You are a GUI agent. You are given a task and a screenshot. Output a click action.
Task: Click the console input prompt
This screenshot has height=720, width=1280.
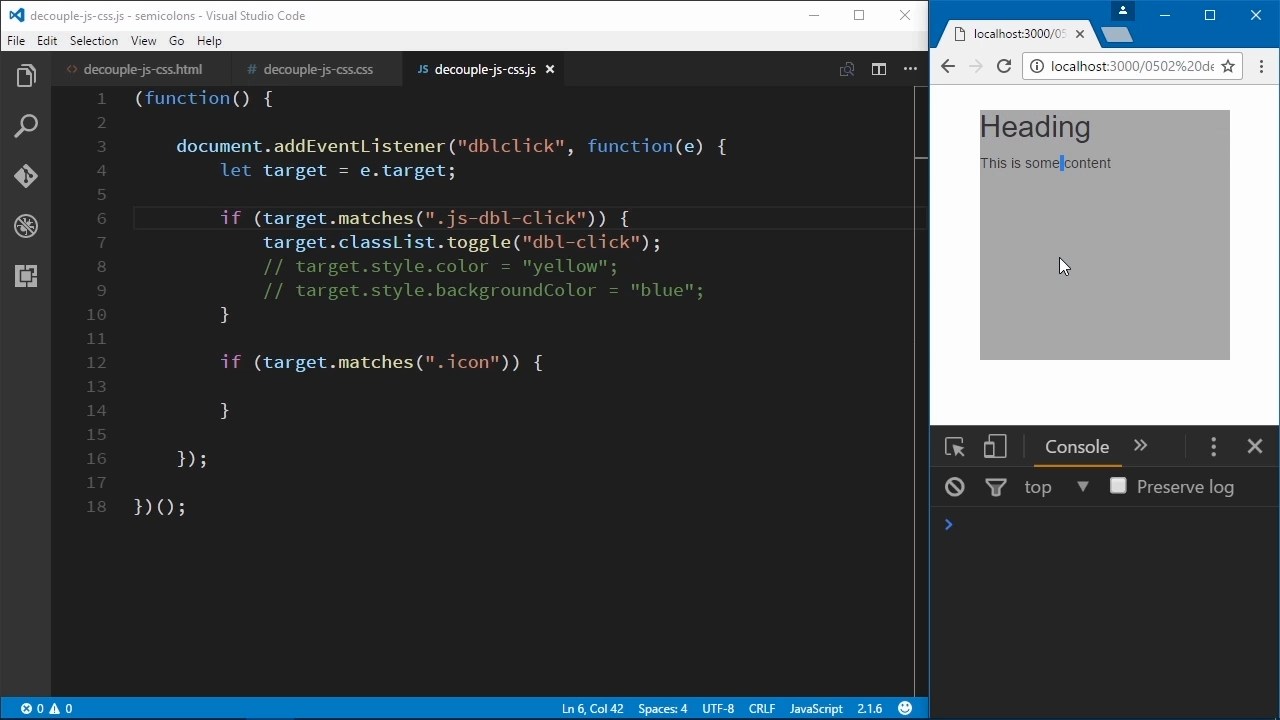(x=1105, y=524)
